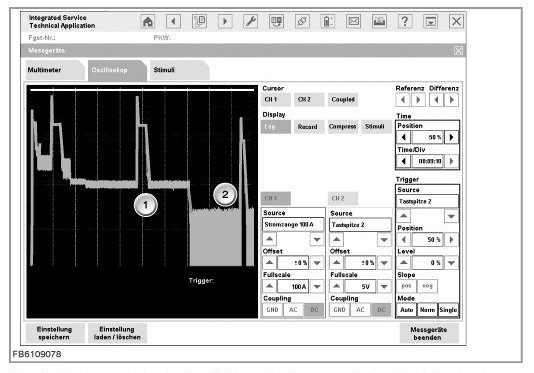Screen dimensions: 534x373
Task: Go to the home screen icon
Action: point(148,22)
